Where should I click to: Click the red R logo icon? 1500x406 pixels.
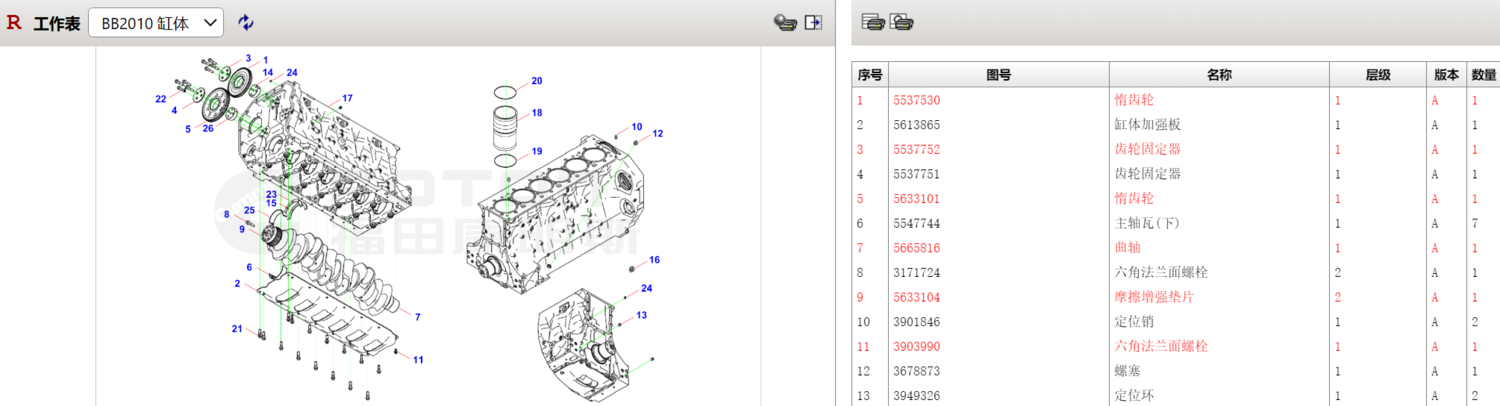pos(14,22)
